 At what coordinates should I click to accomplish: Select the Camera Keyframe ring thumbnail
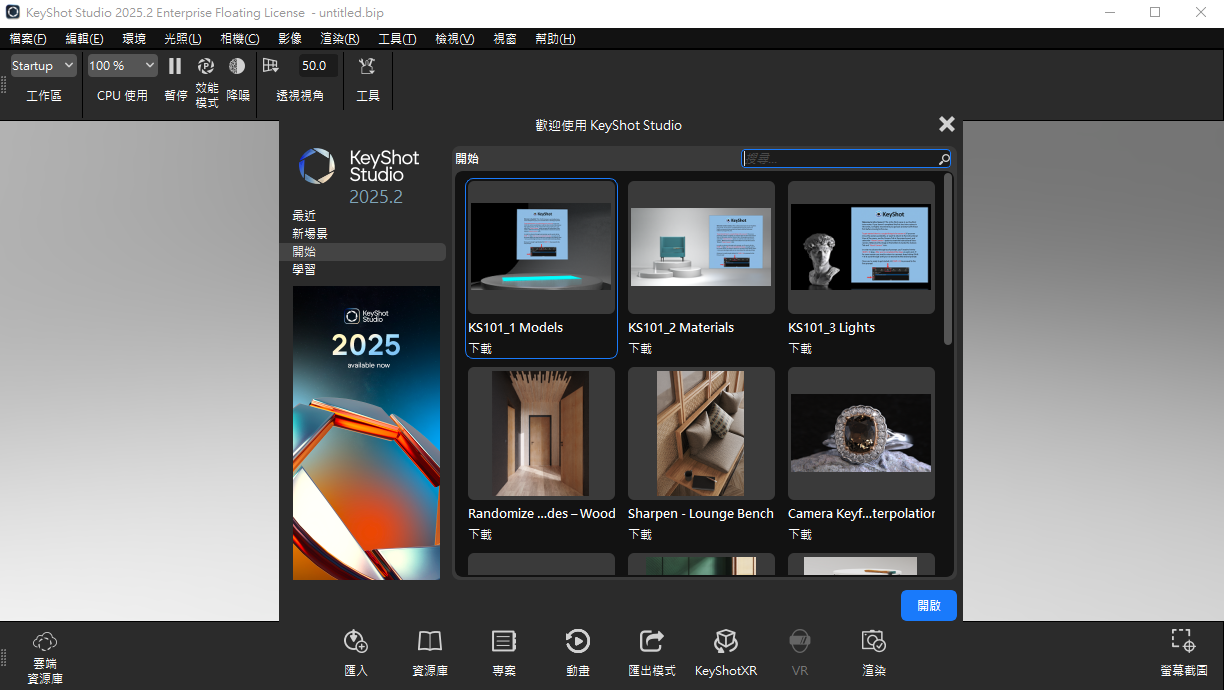click(861, 433)
